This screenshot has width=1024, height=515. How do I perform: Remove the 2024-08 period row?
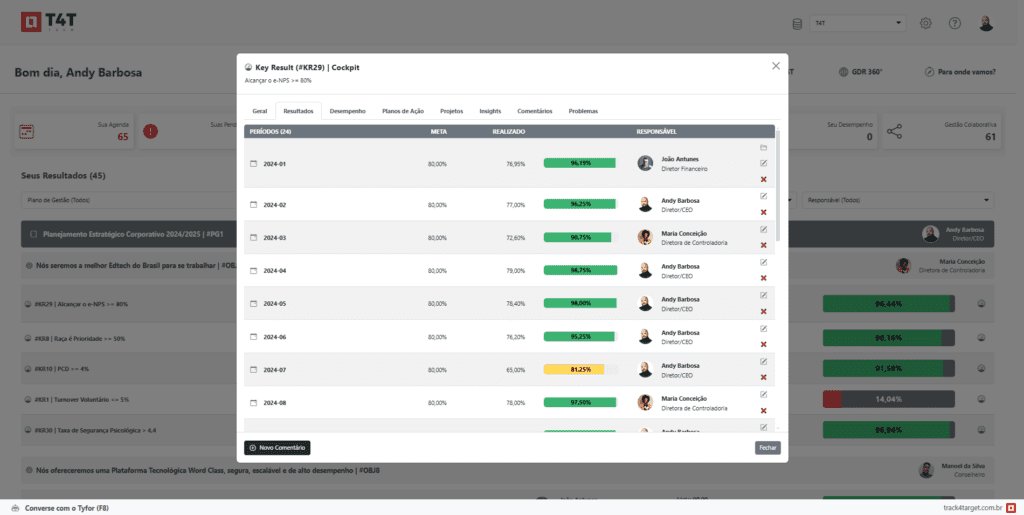click(x=763, y=410)
